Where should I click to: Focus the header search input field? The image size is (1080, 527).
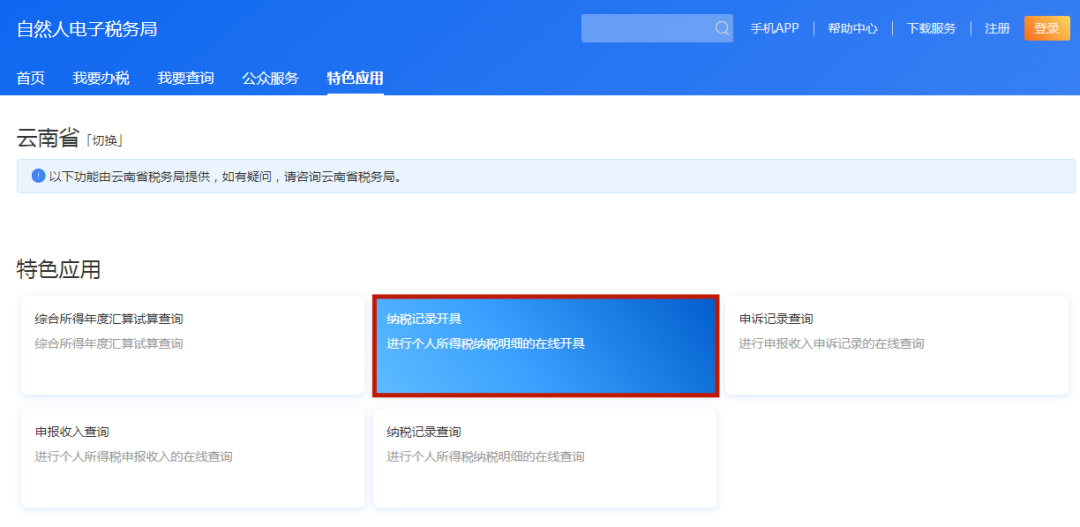[x=656, y=28]
